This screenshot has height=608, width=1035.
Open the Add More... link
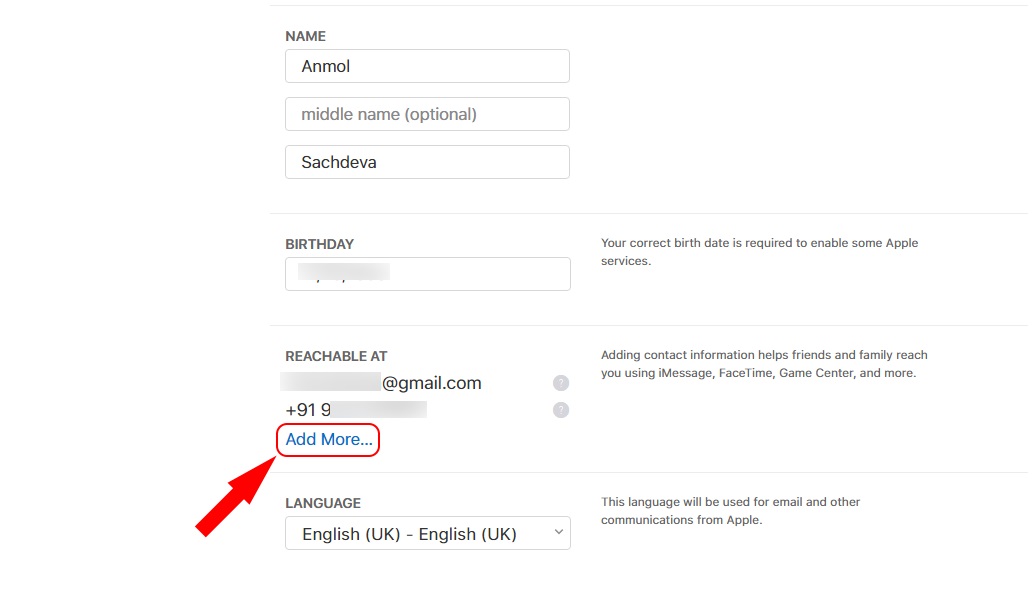tap(328, 439)
